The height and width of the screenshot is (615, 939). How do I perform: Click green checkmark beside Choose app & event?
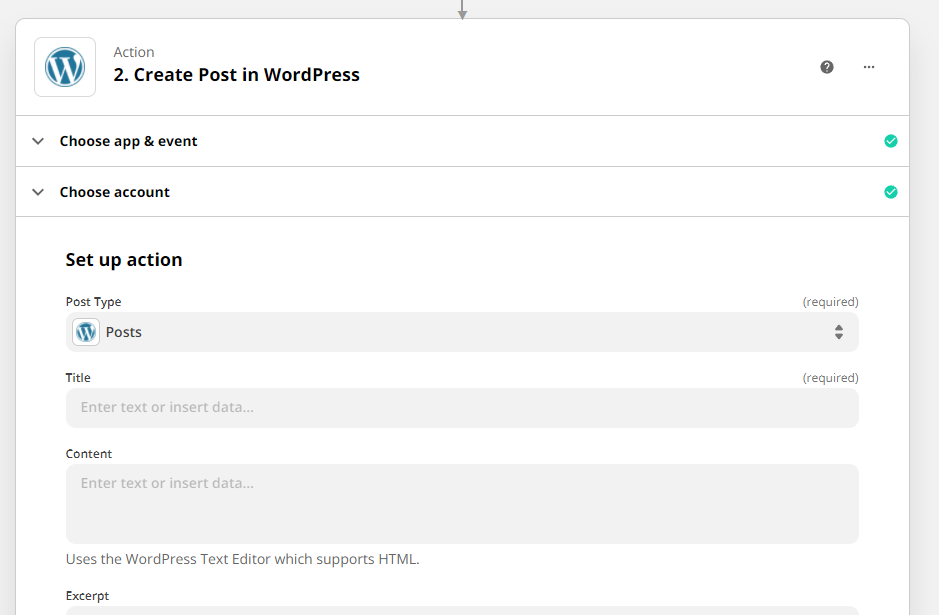(x=890, y=141)
